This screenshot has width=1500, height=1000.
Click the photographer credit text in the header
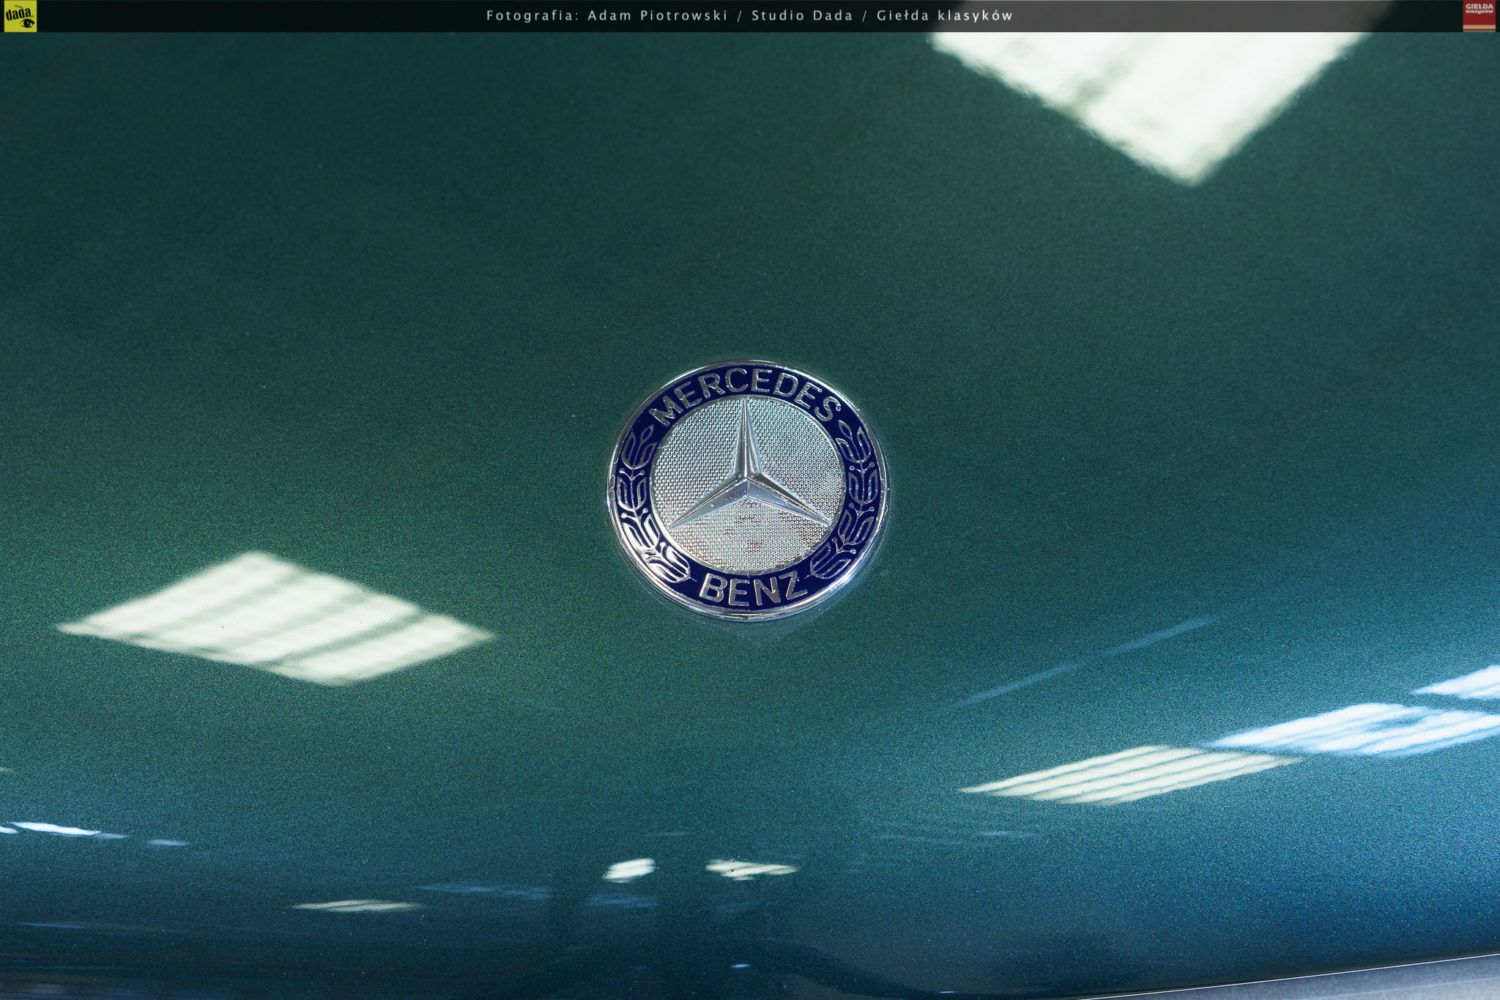click(x=749, y=16)
